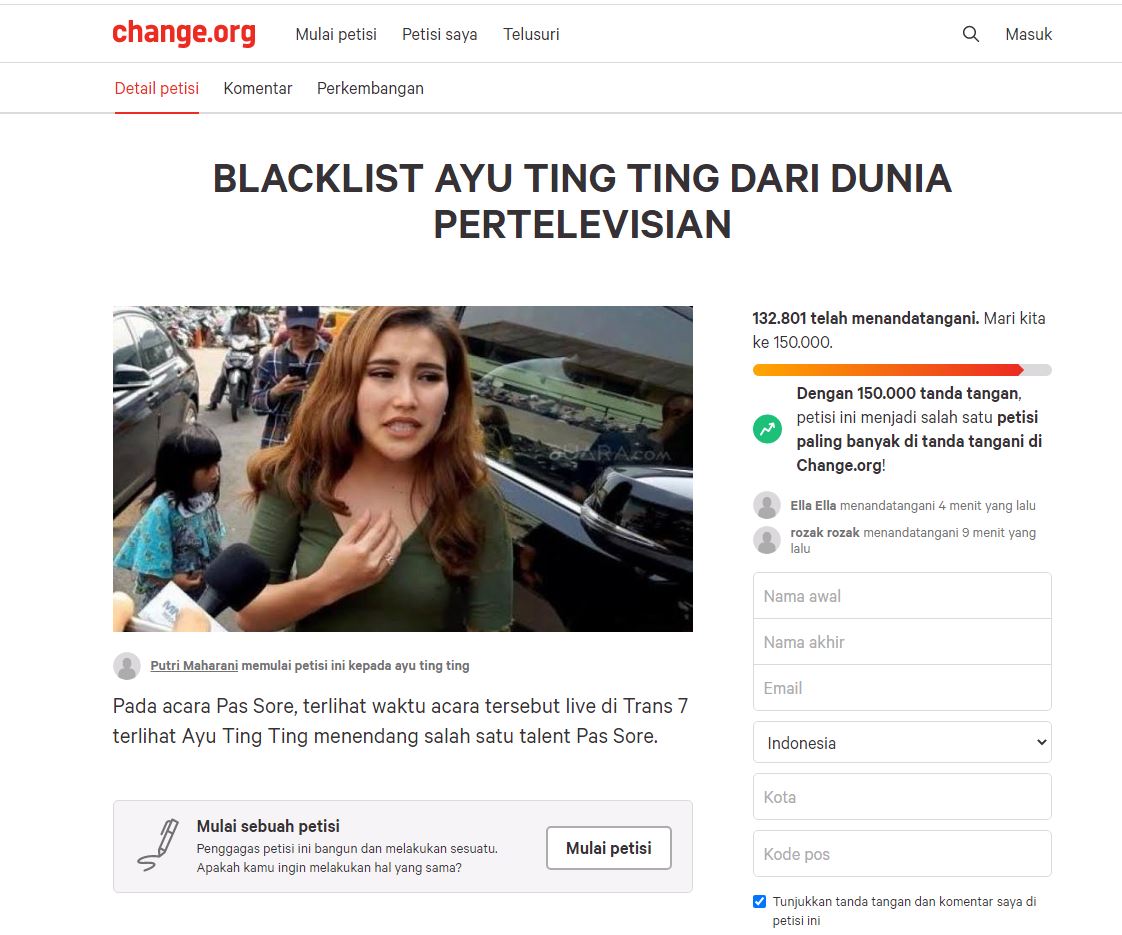The width and height of the screenshot is (1122, 935).
Task: Open the Perkembangan tab
Action: pos(370,89)
